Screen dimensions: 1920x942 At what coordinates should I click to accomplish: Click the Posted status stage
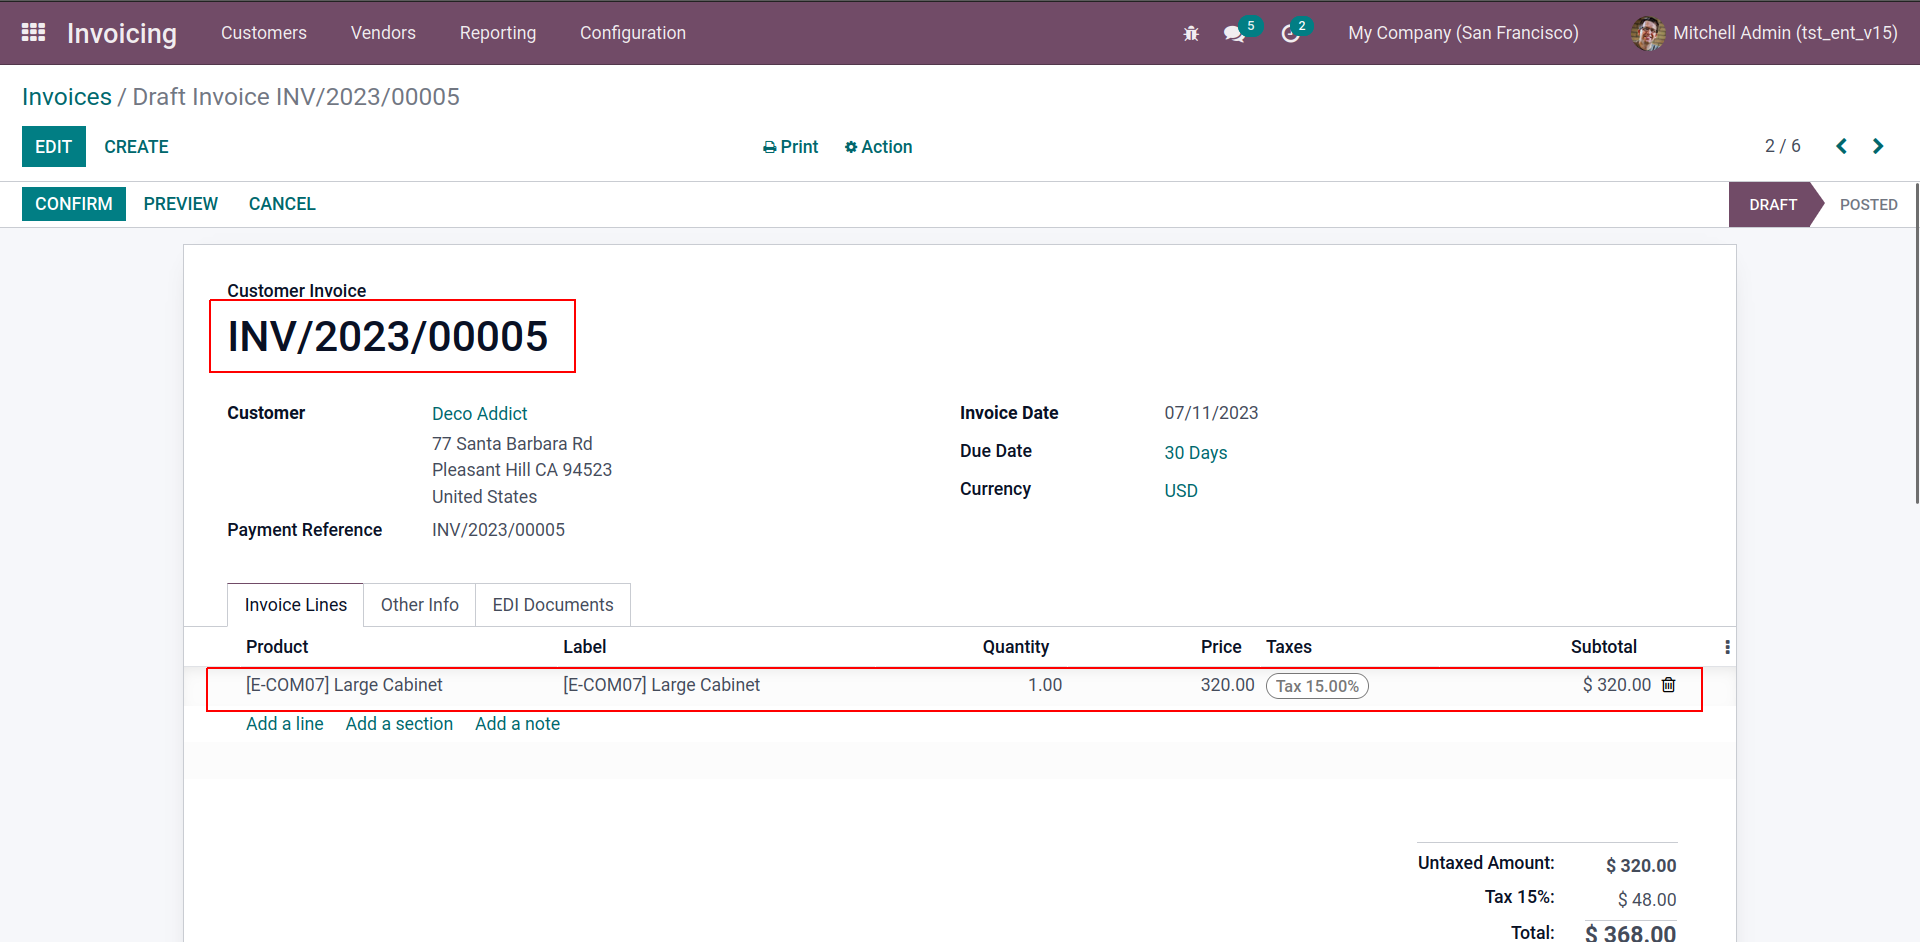pos(1868,205)
